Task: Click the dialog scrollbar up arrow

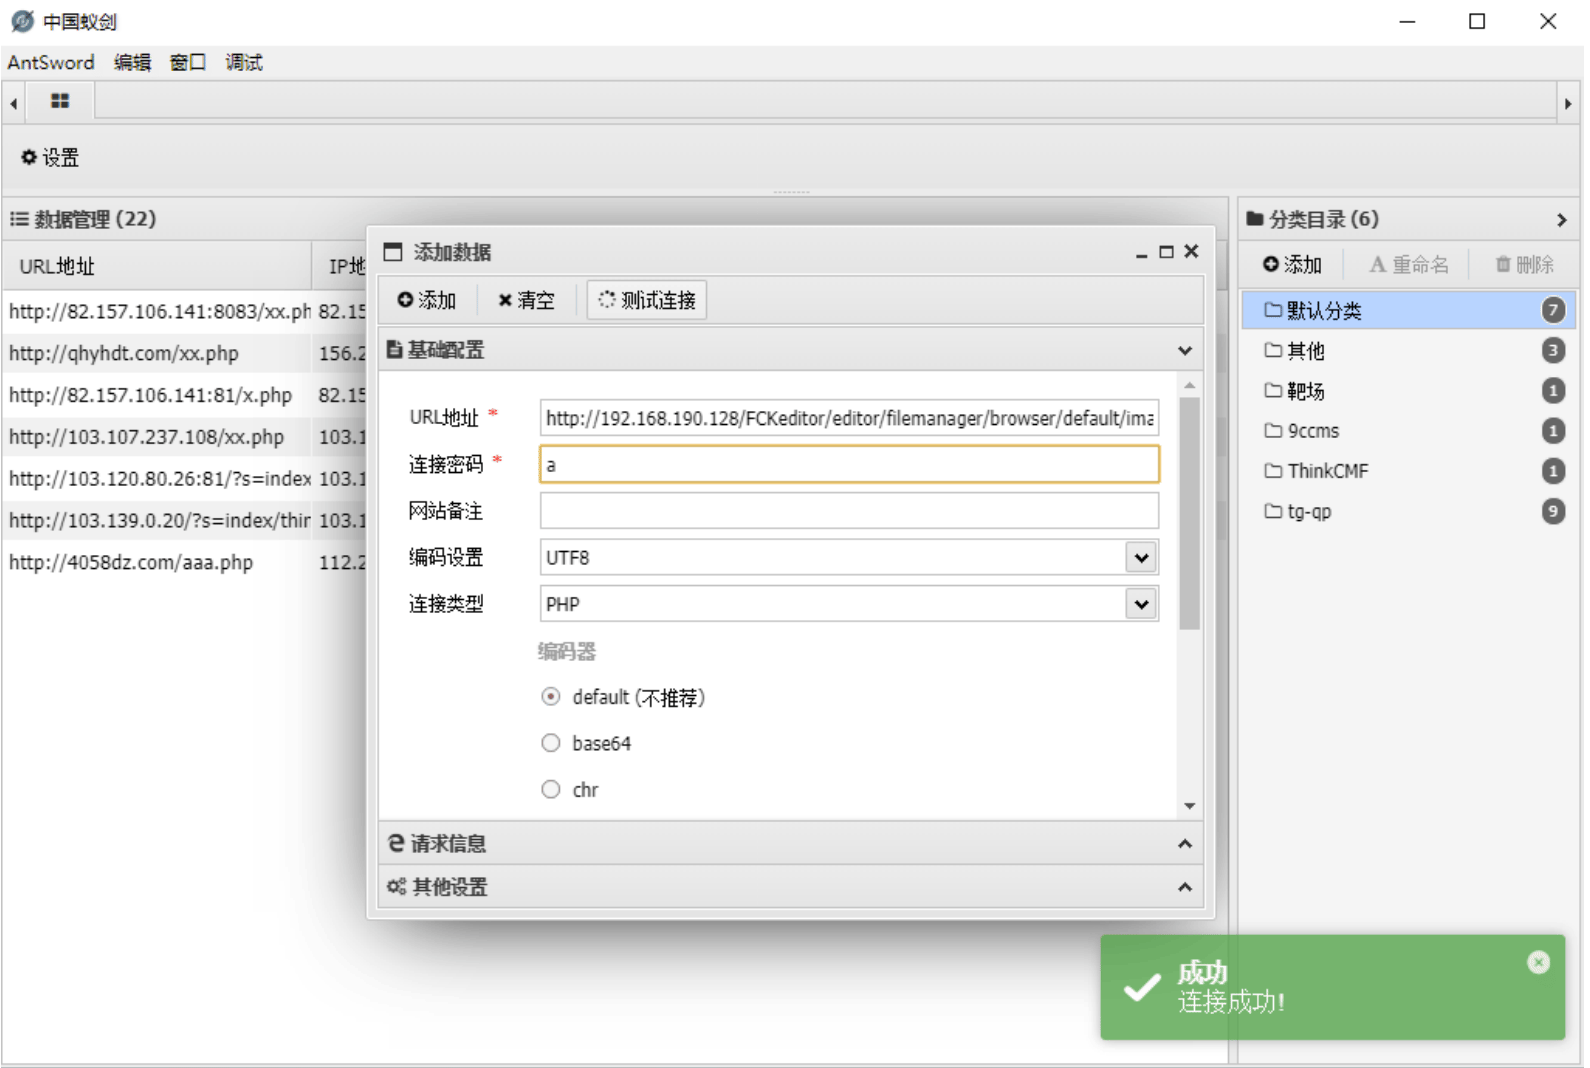Action: 1189,385
